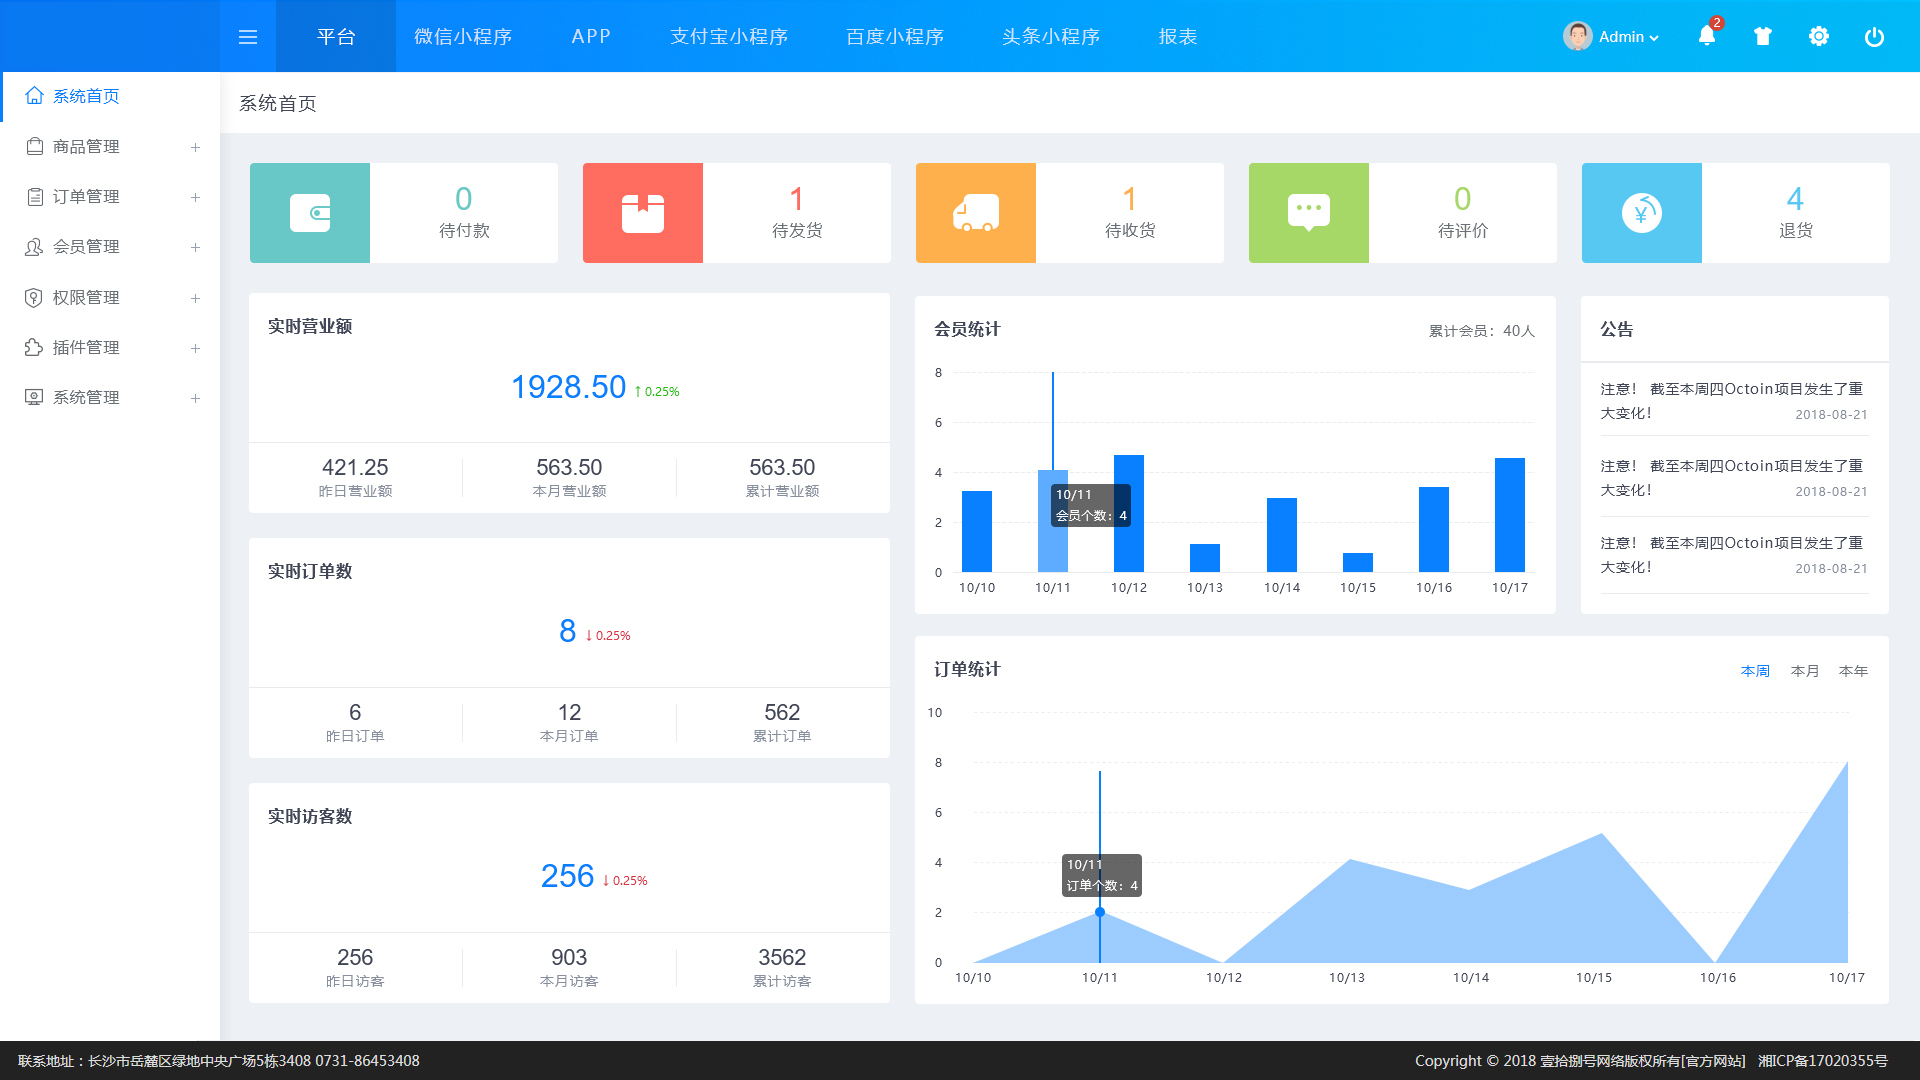The height and width of the screenshot is (1080, 1920).
Task: Switch to 微信小程序 tab
Action: [x=463, y=37]
